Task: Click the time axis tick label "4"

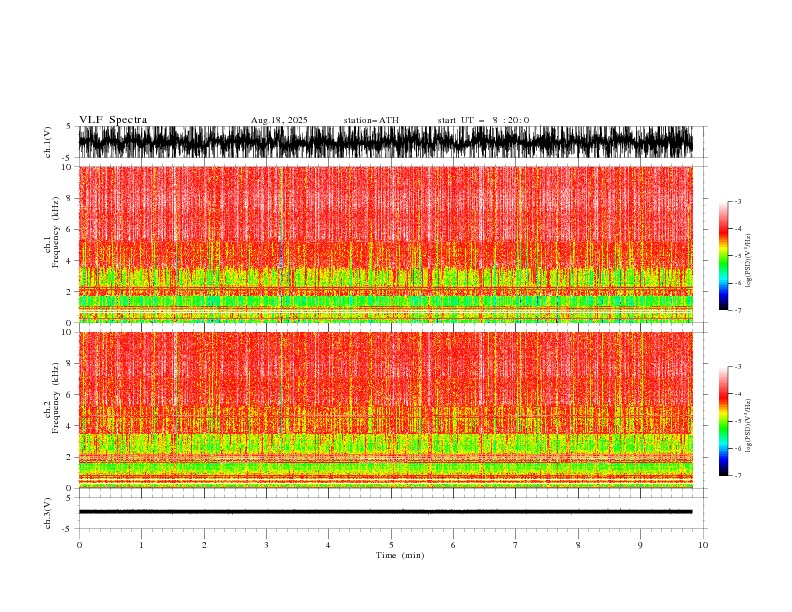Action: tap(328, 545)
